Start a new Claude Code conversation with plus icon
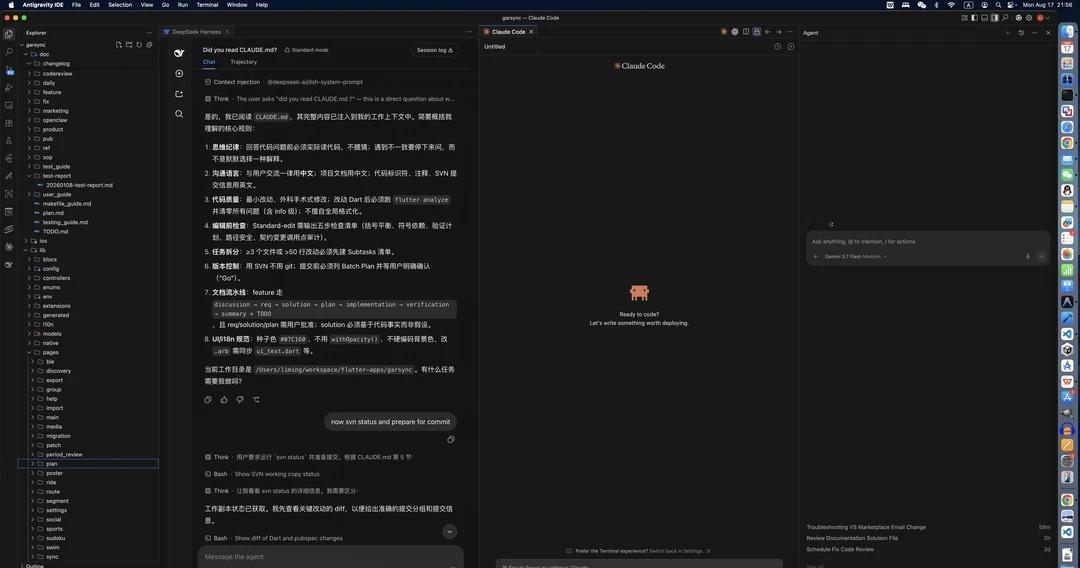Screen dimensions: 1080x568 (791, 47)
